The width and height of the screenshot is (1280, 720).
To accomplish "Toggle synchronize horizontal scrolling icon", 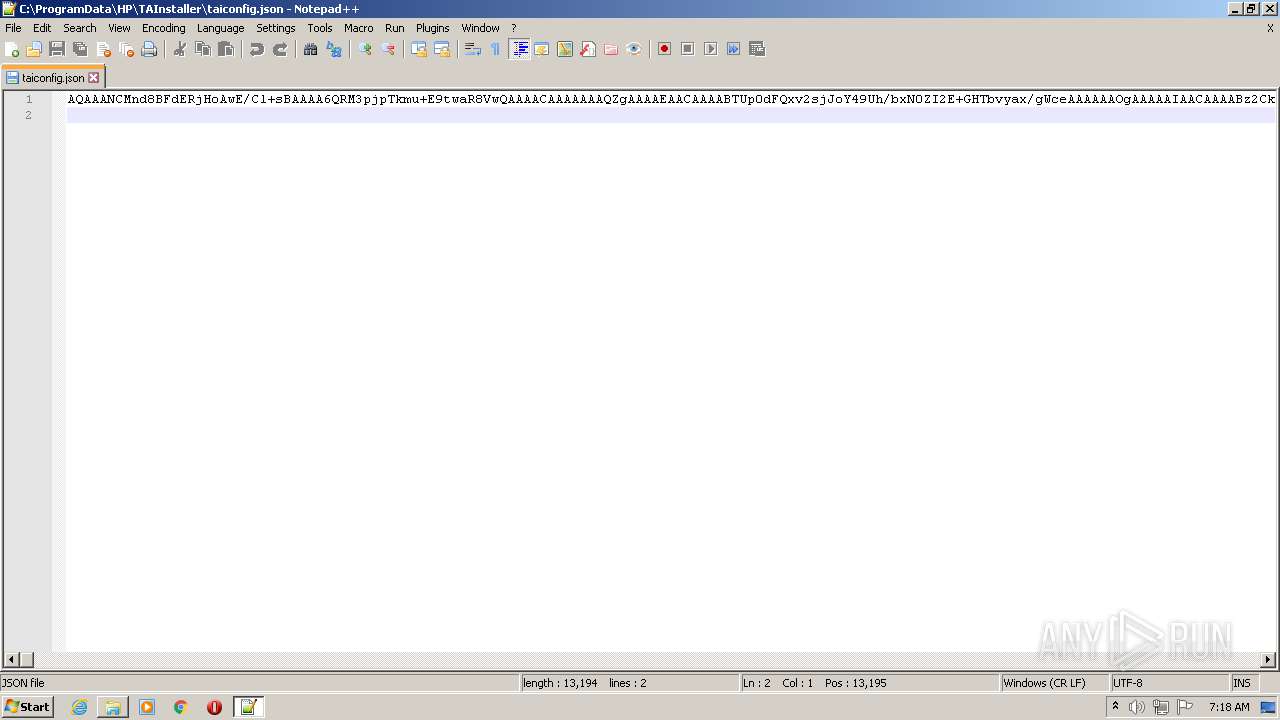I will (442, 49).
